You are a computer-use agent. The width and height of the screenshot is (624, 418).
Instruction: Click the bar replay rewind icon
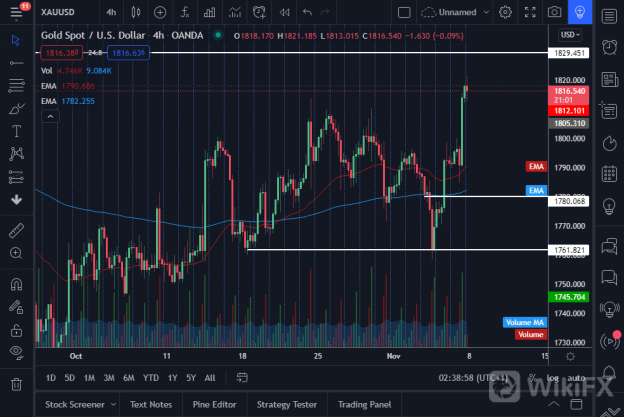282,12
